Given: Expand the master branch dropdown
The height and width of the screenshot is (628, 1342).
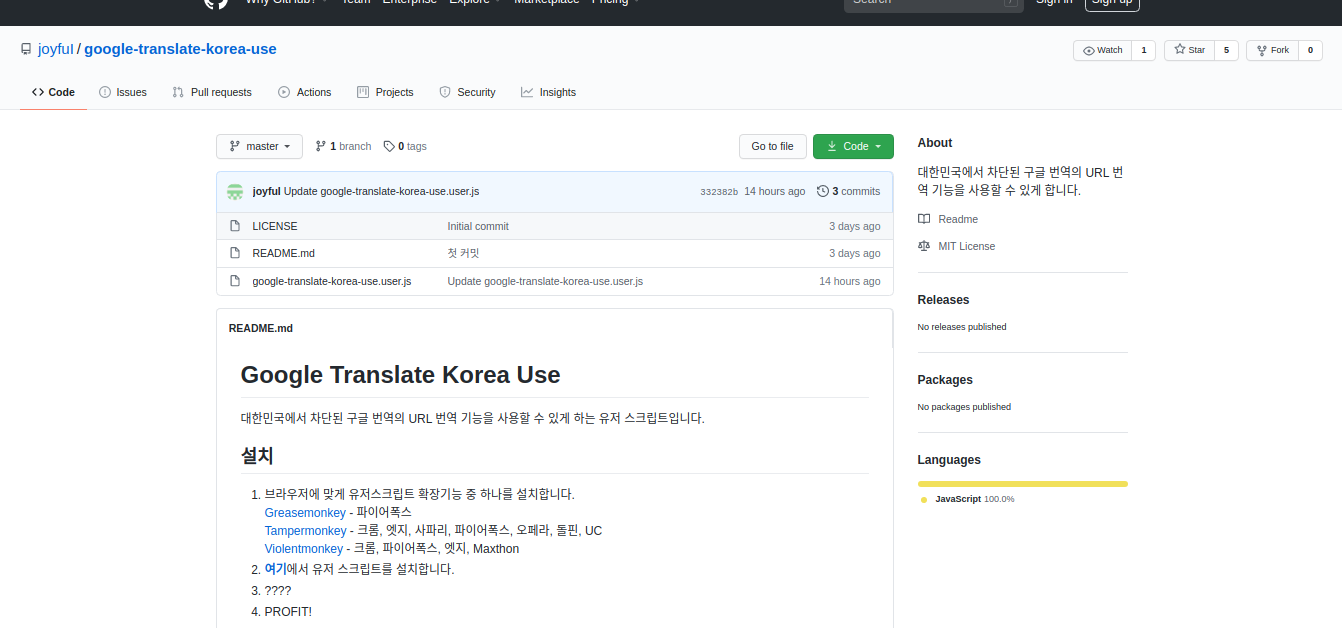Looking at the screenshot, I should pos(259,146).
